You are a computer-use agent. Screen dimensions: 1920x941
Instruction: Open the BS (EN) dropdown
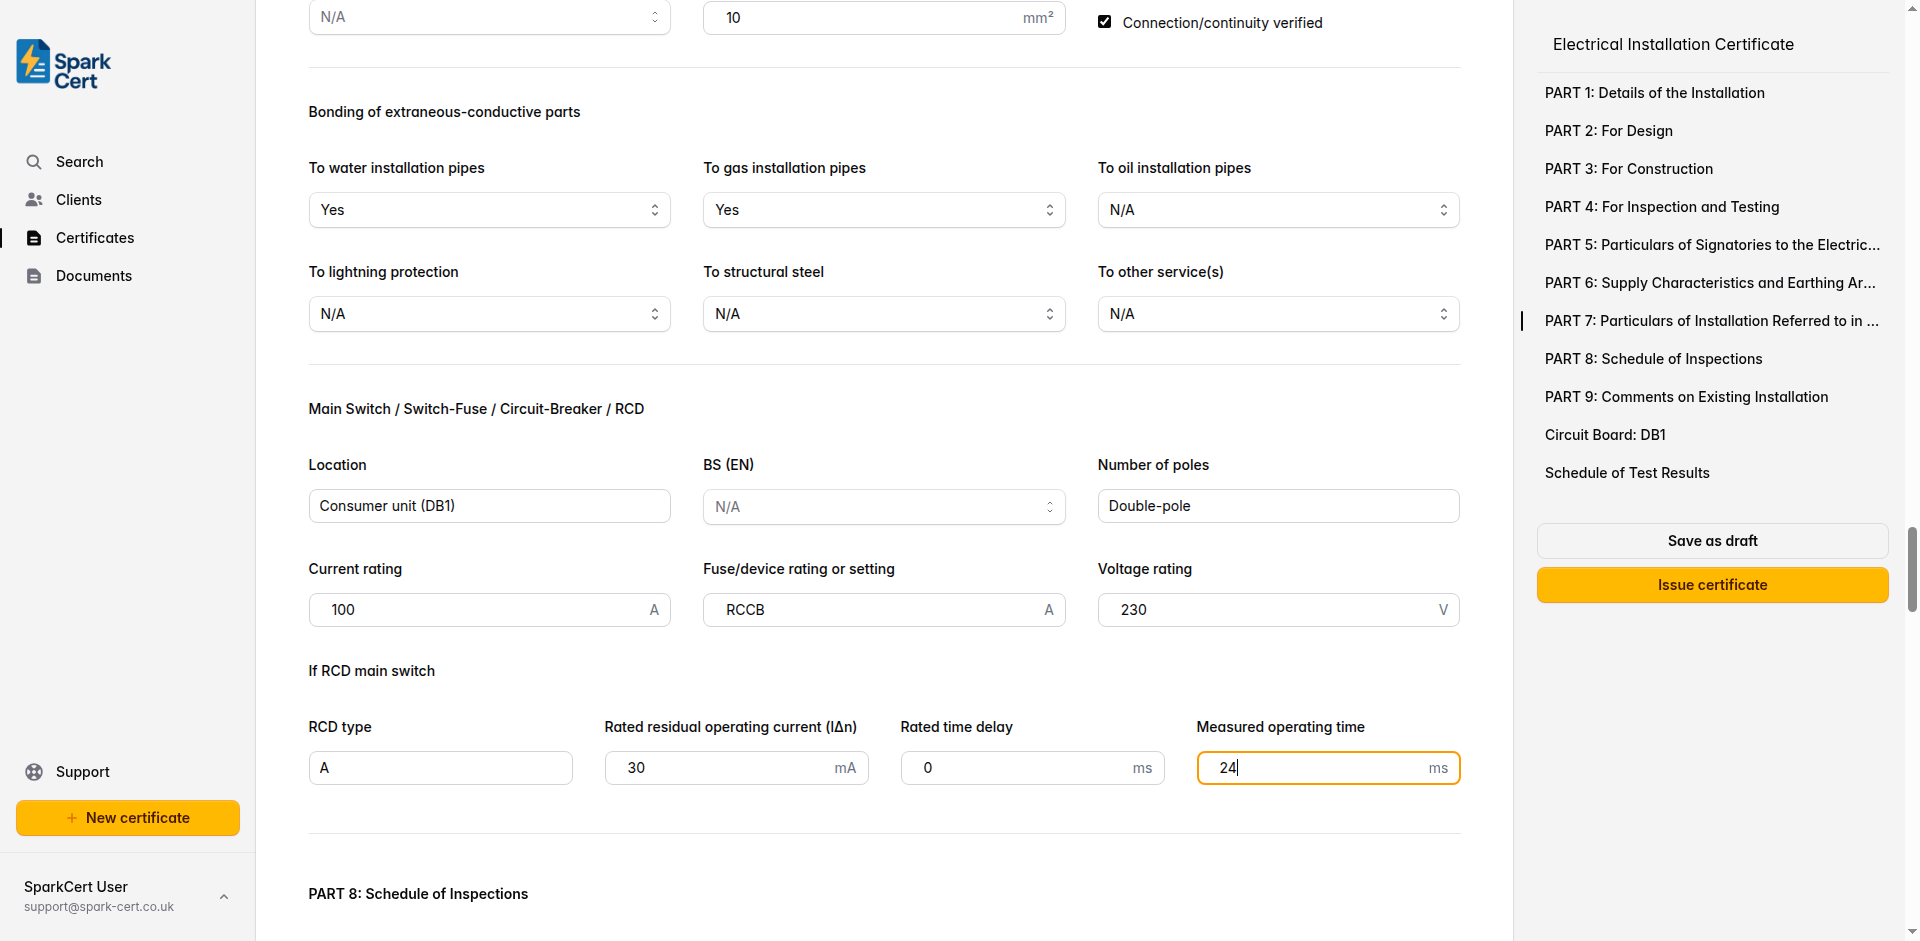coord(883,507)
